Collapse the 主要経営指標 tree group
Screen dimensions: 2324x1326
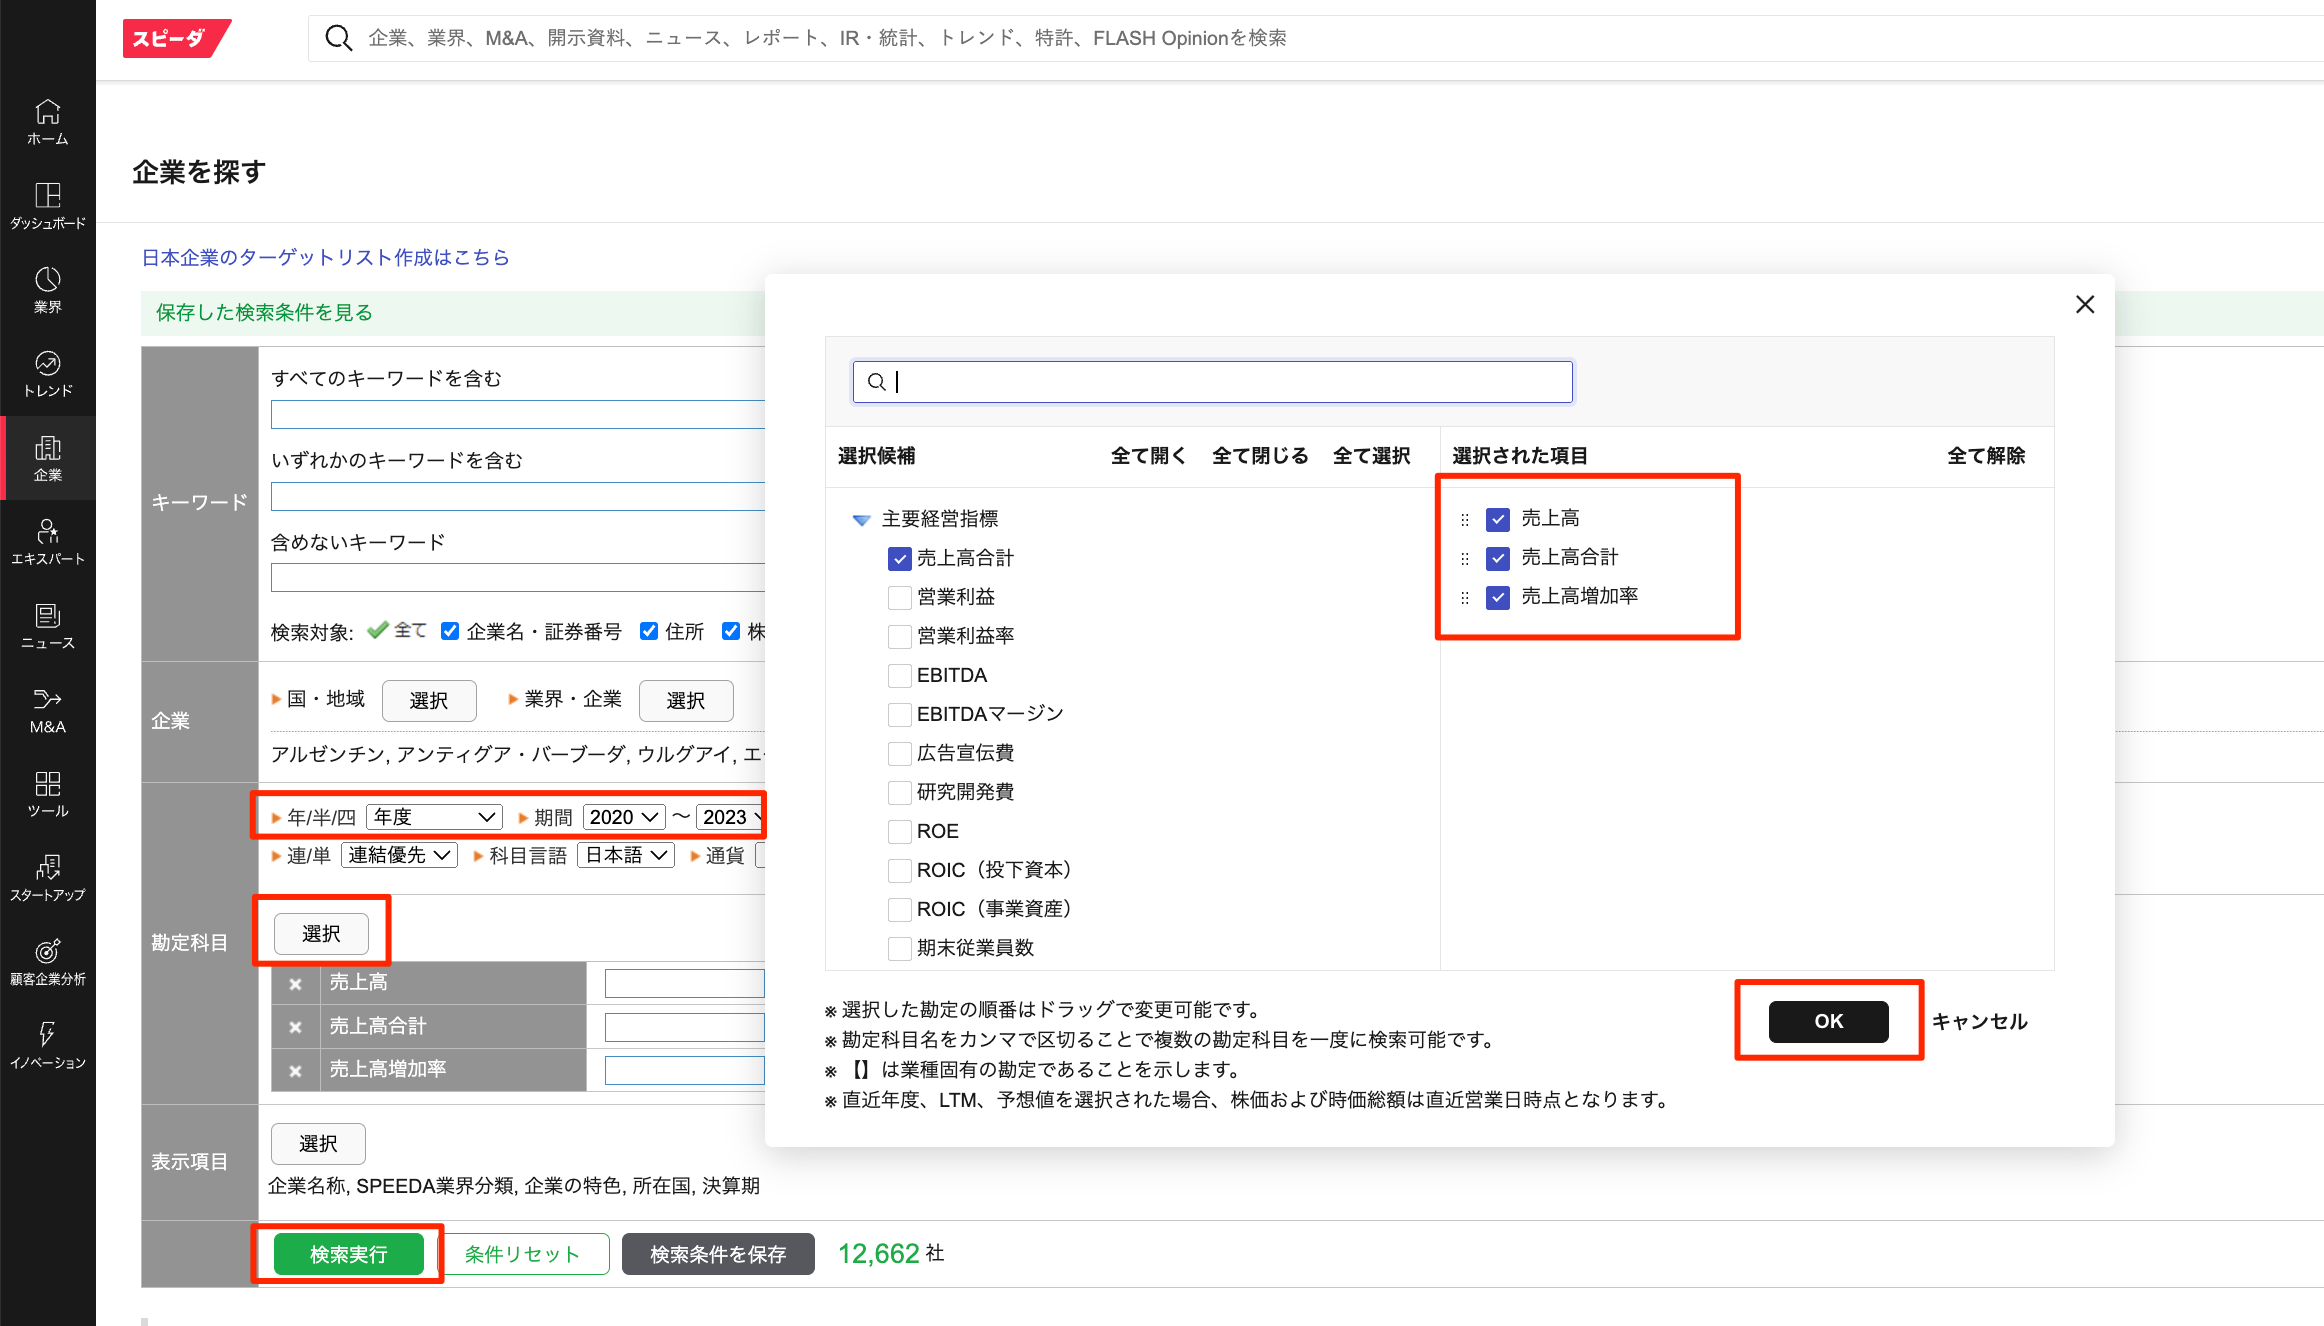(861, 519)
